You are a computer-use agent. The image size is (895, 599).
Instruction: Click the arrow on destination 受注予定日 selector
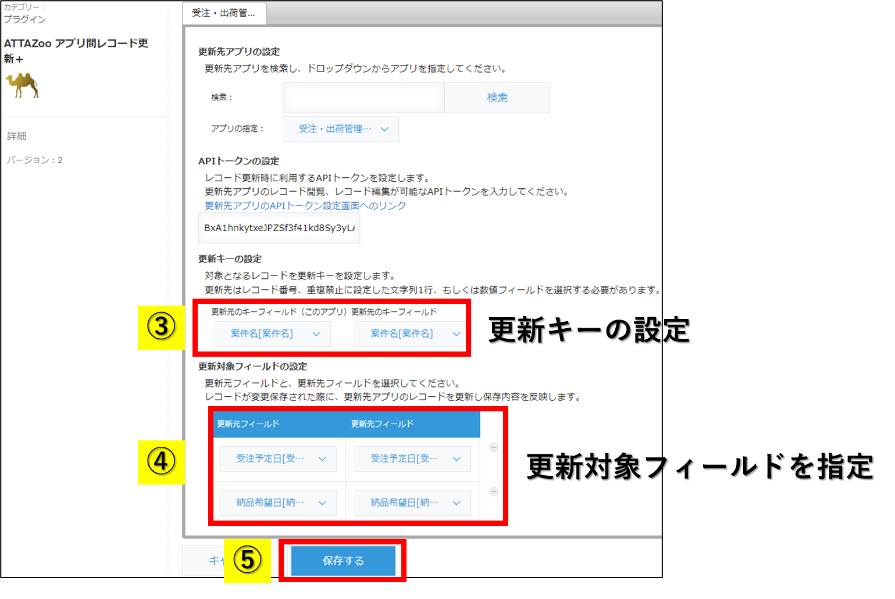(x=457, y=459)
